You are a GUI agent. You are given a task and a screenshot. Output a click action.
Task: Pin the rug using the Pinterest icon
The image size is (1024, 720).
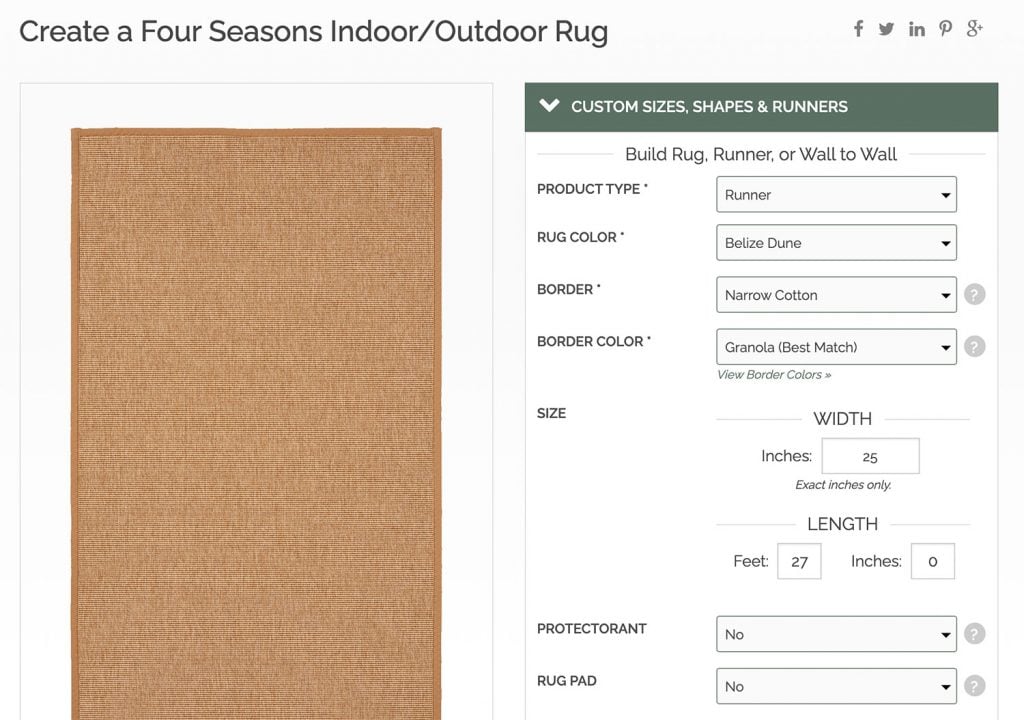945,29
